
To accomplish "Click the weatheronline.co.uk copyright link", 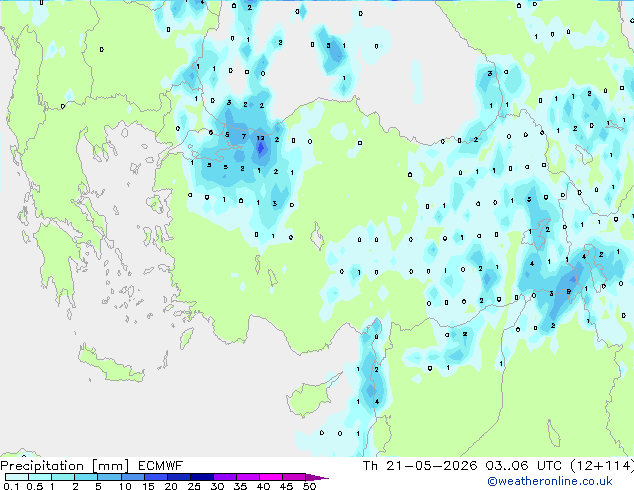I will tap(549, 481).
